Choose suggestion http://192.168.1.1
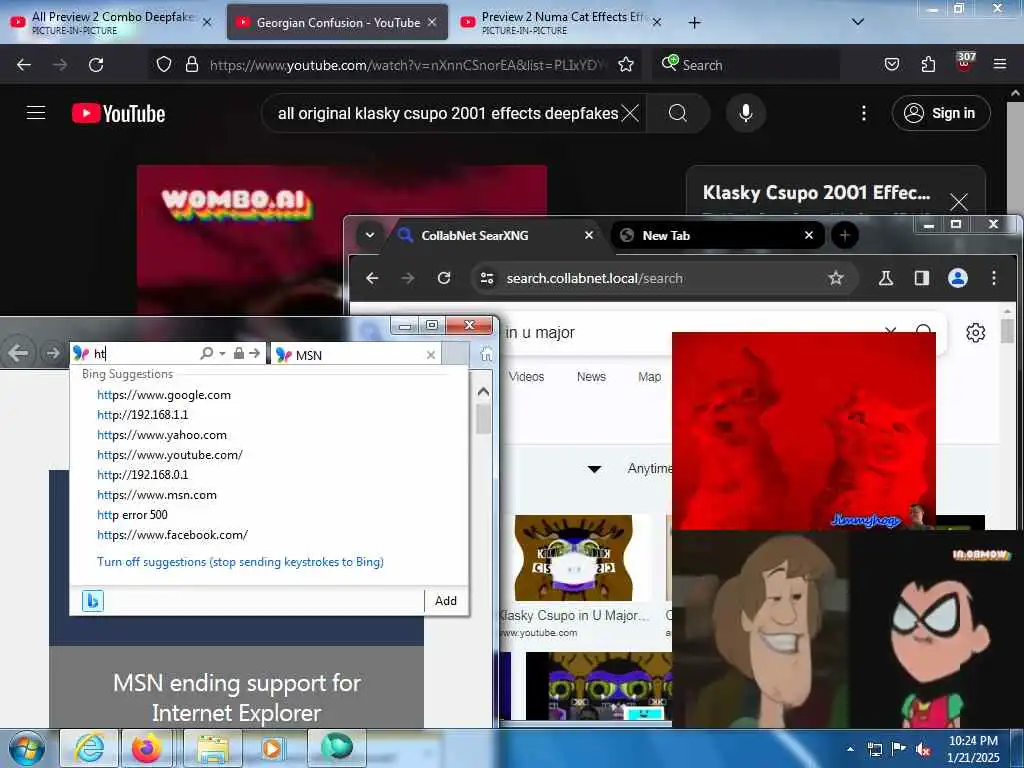Screen dimensions: 1024x768 (142, 415)
